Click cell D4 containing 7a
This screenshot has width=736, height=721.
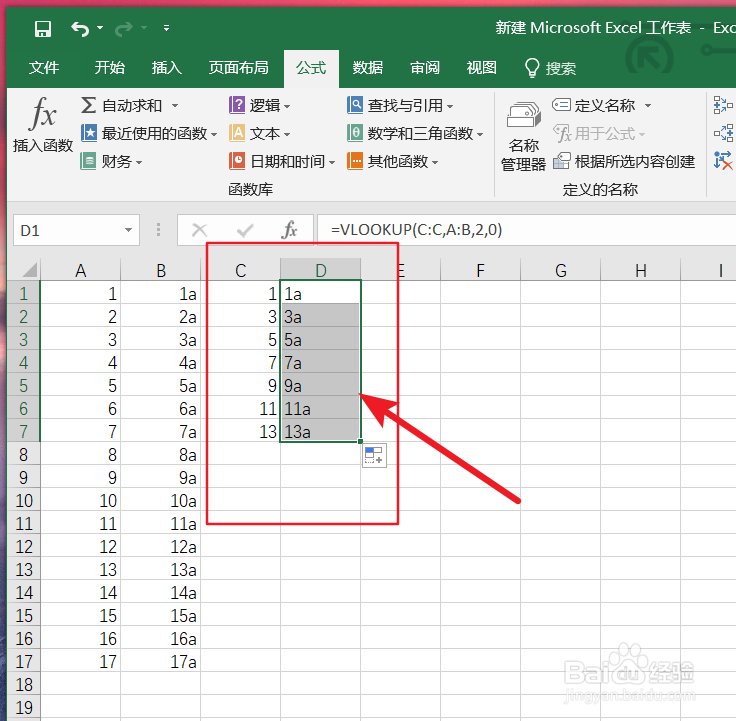321,362
